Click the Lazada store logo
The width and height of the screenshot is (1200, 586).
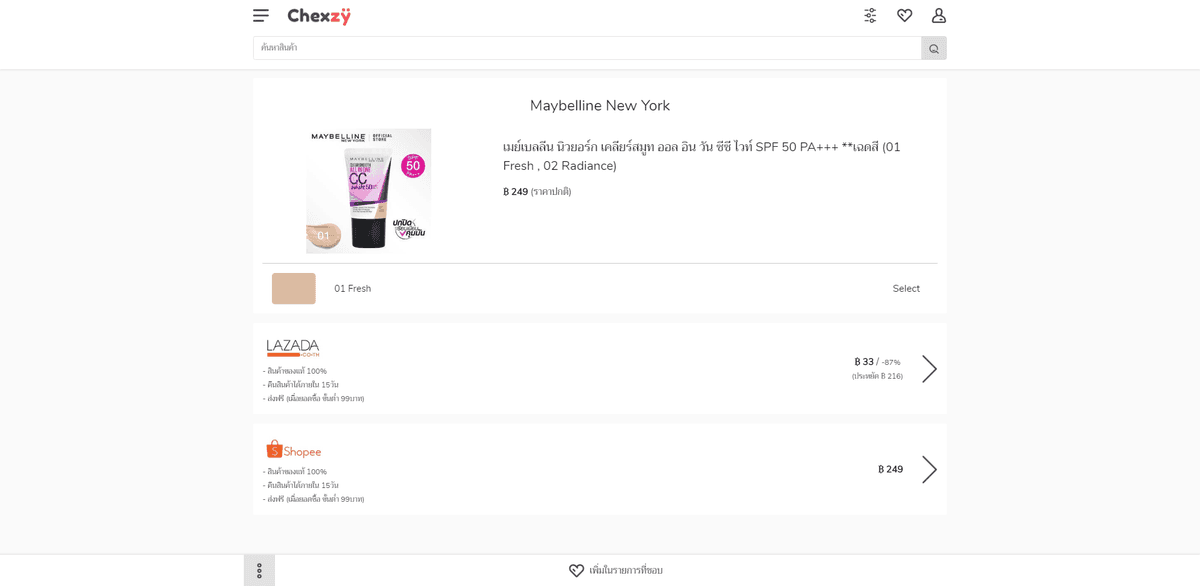pyautogui.click(x=293, y=348)
